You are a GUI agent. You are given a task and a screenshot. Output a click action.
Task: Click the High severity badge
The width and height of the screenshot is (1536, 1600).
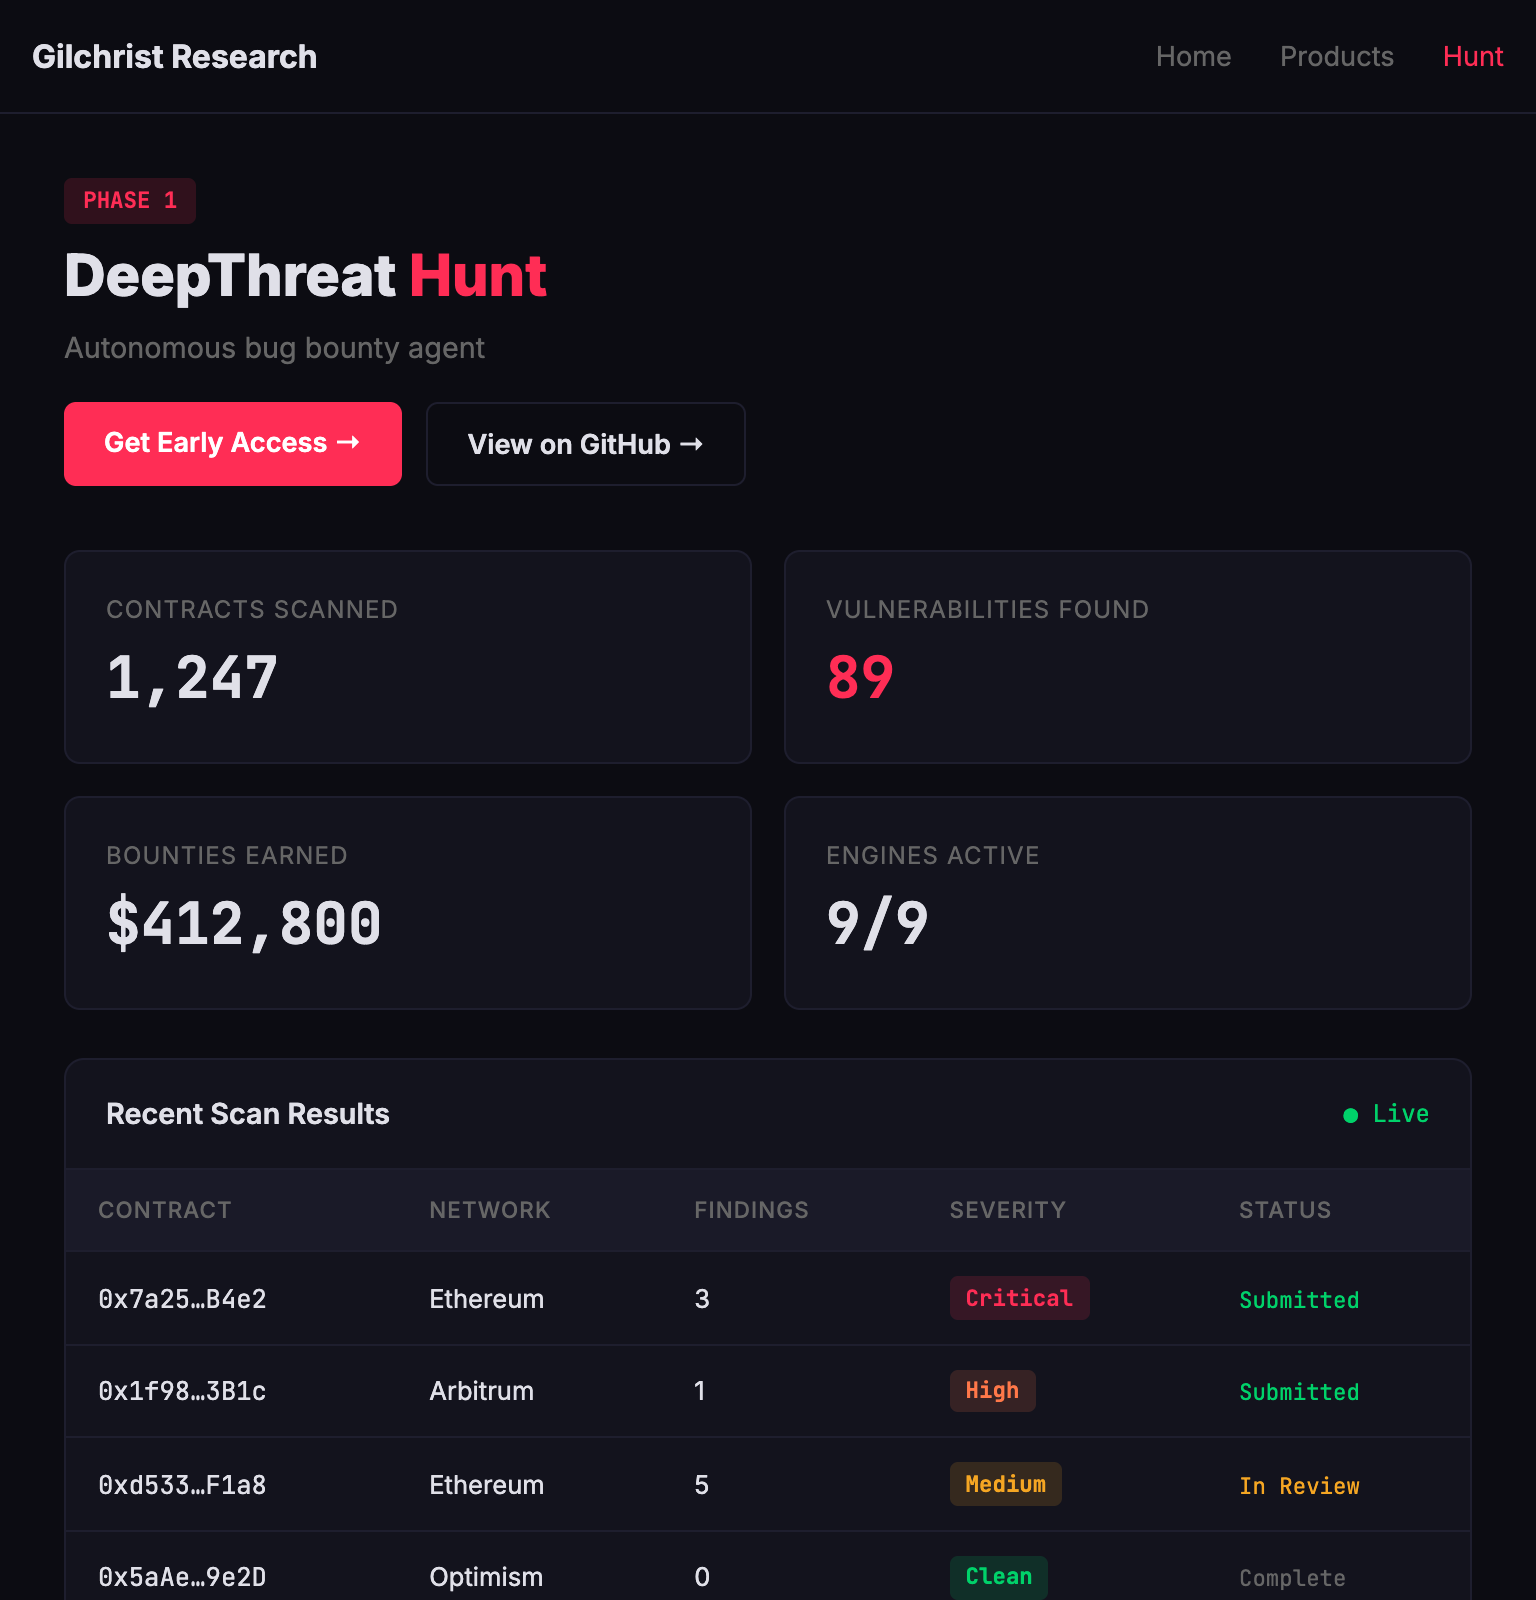tap(992, 1391)
